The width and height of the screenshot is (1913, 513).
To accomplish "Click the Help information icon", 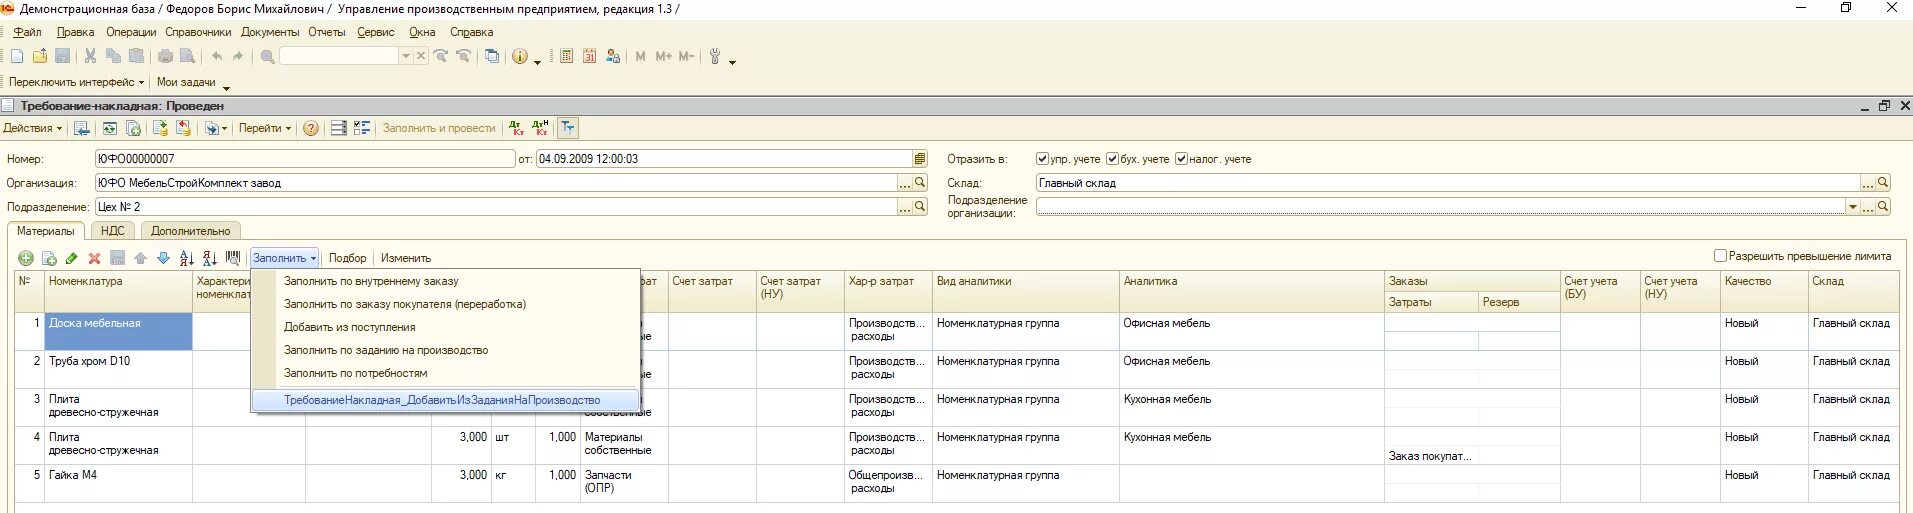I will [520, 57].
